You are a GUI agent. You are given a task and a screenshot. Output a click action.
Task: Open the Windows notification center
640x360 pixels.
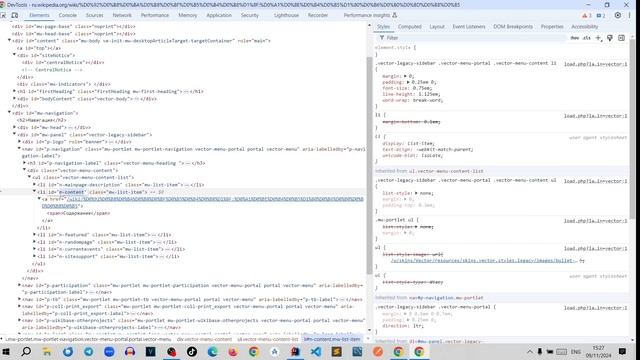(x=622, y=351)
